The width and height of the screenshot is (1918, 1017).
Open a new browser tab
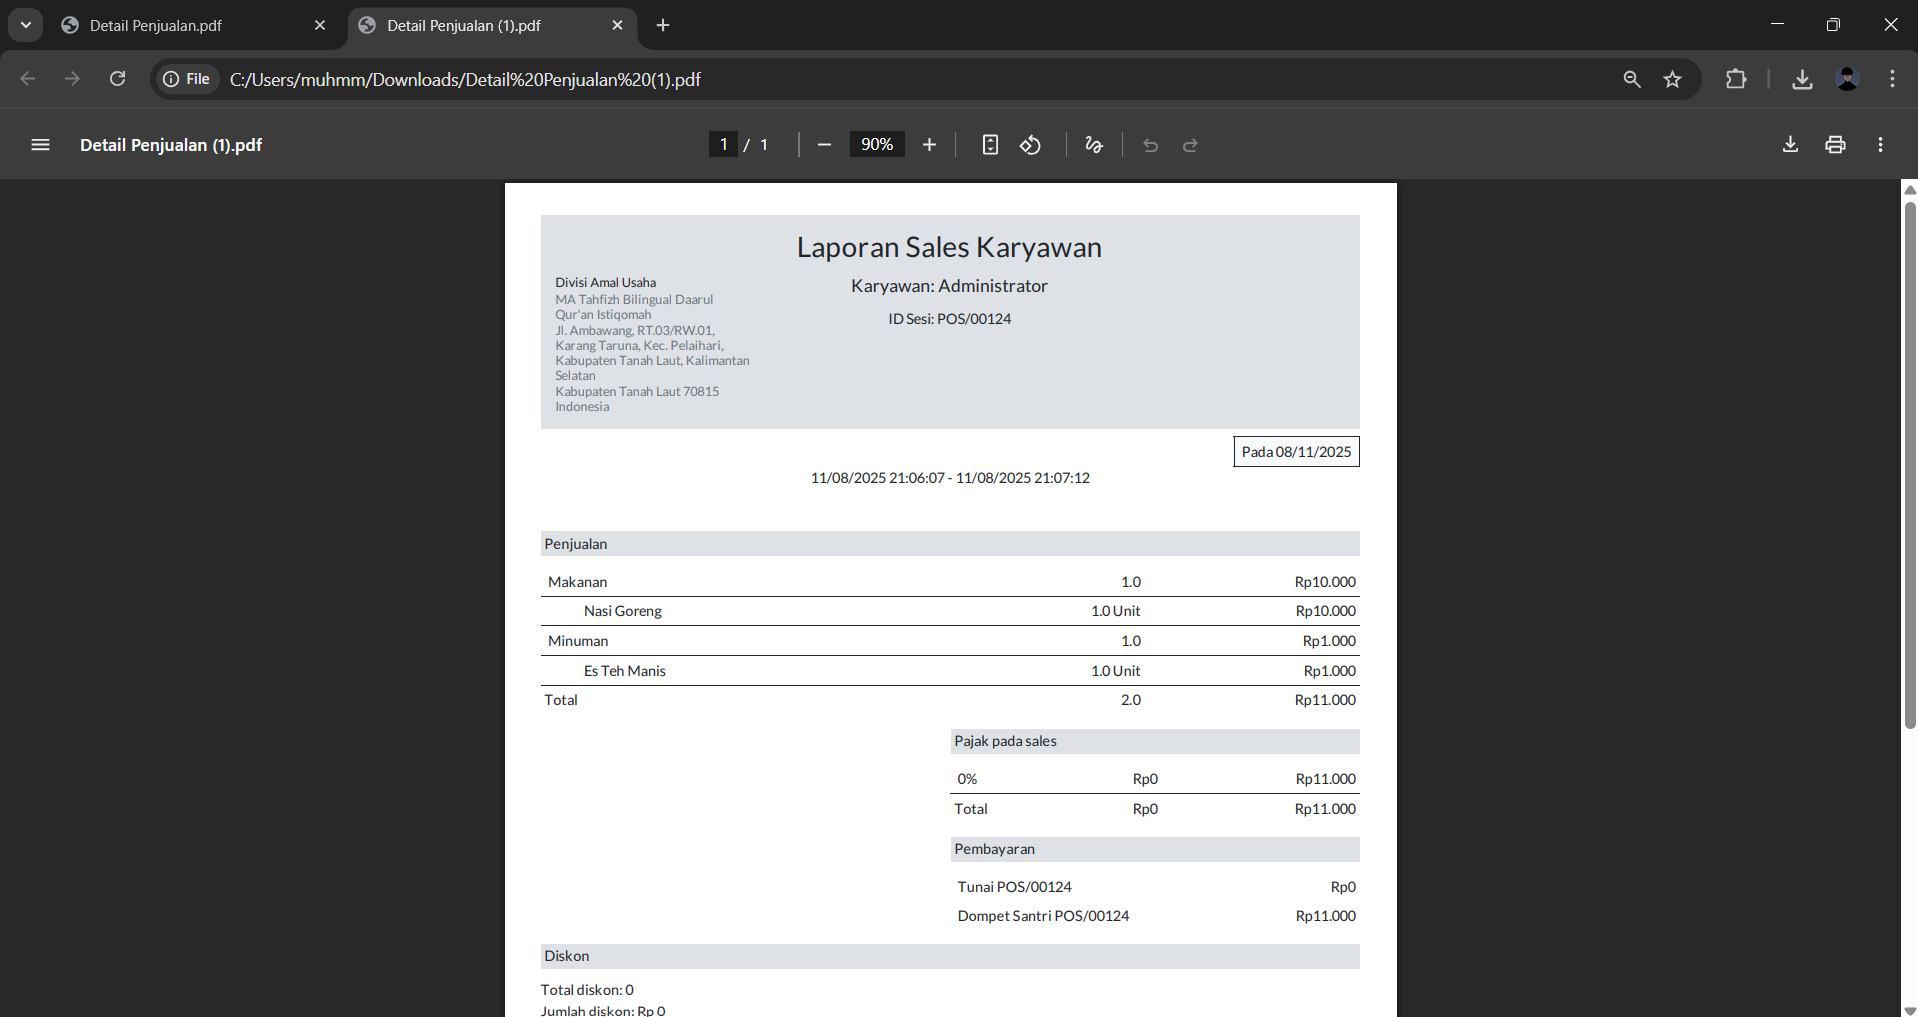(x=663, y=25)
